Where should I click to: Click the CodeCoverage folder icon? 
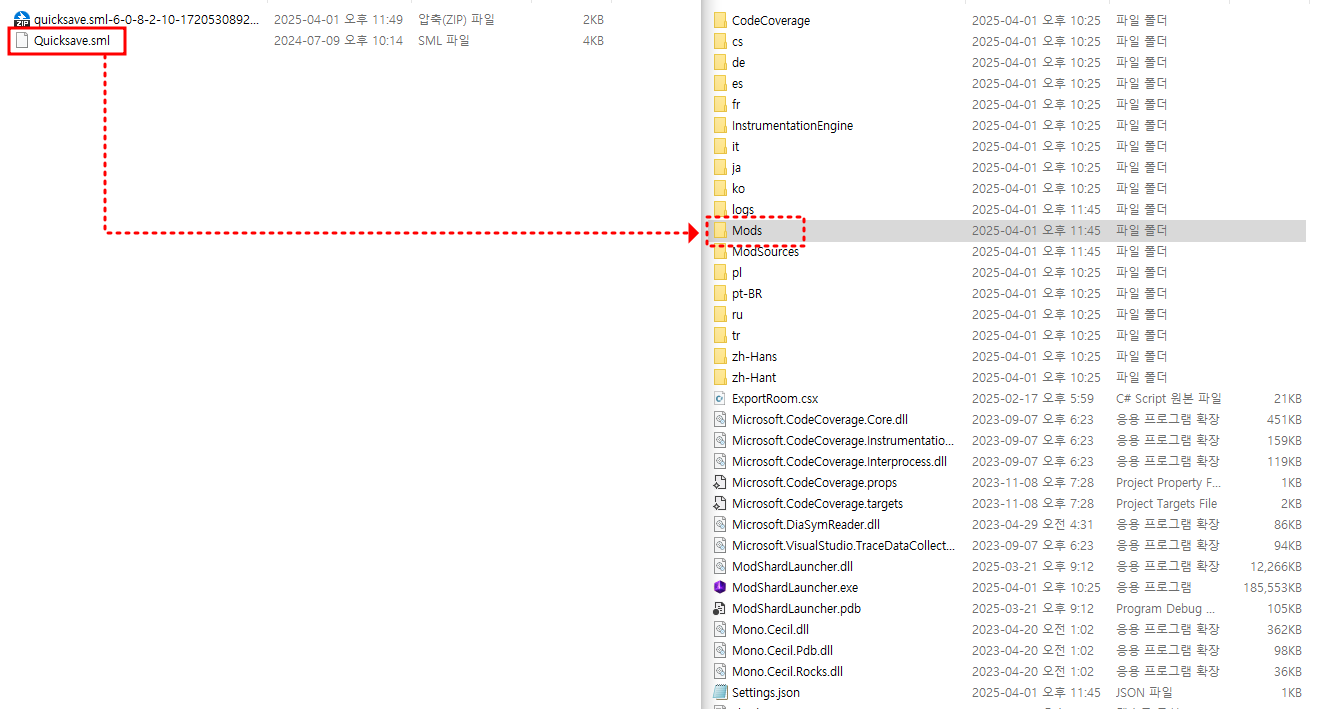point(720,20)
